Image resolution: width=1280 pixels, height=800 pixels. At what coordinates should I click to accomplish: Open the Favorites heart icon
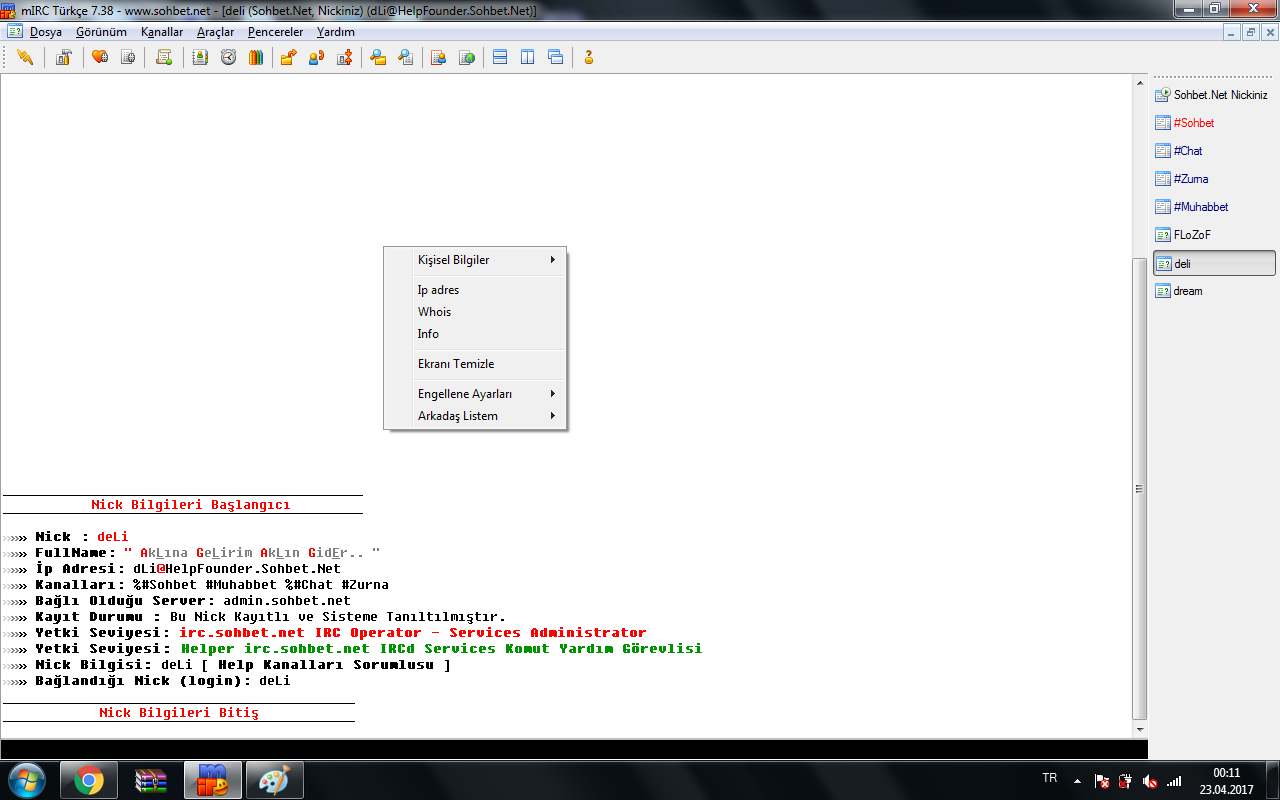click(x=99, y=57)
